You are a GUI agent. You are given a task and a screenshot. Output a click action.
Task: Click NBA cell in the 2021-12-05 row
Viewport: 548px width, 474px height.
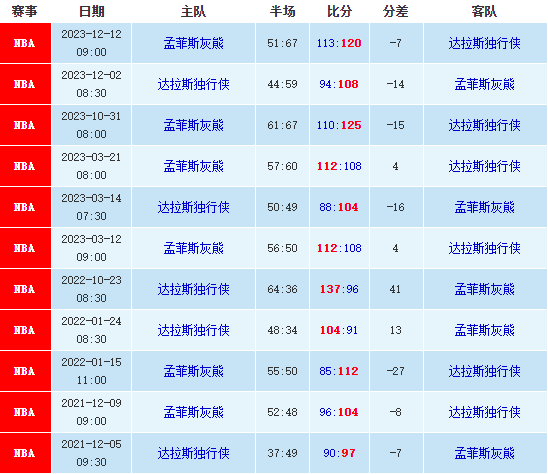[x=25, y=453]
